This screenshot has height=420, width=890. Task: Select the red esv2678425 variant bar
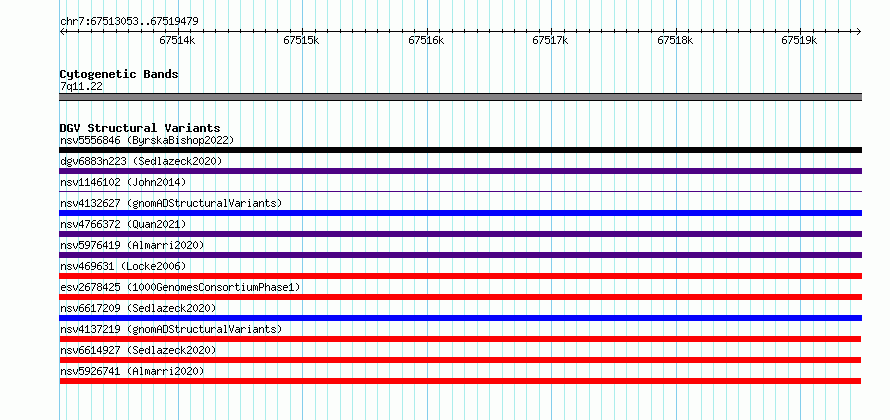coord(461,297)
